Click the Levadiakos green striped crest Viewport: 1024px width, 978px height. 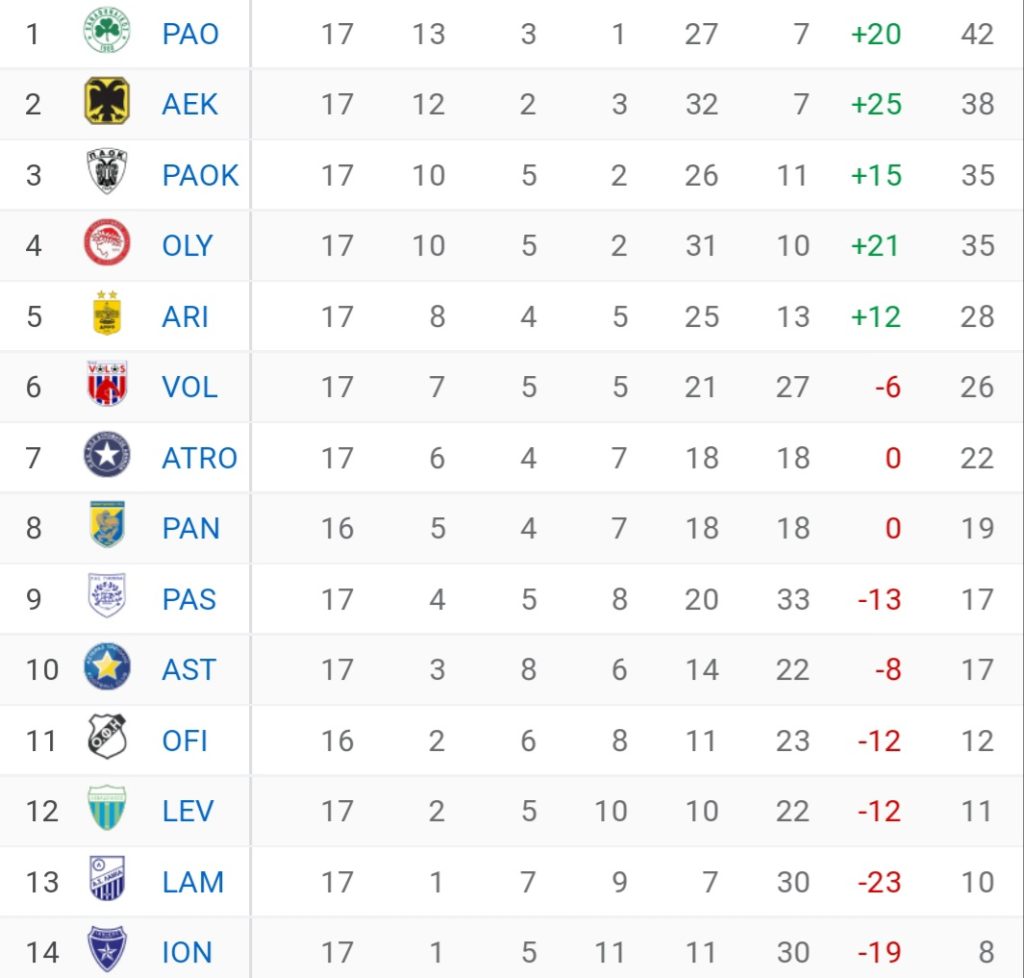(x=106, y=808)
